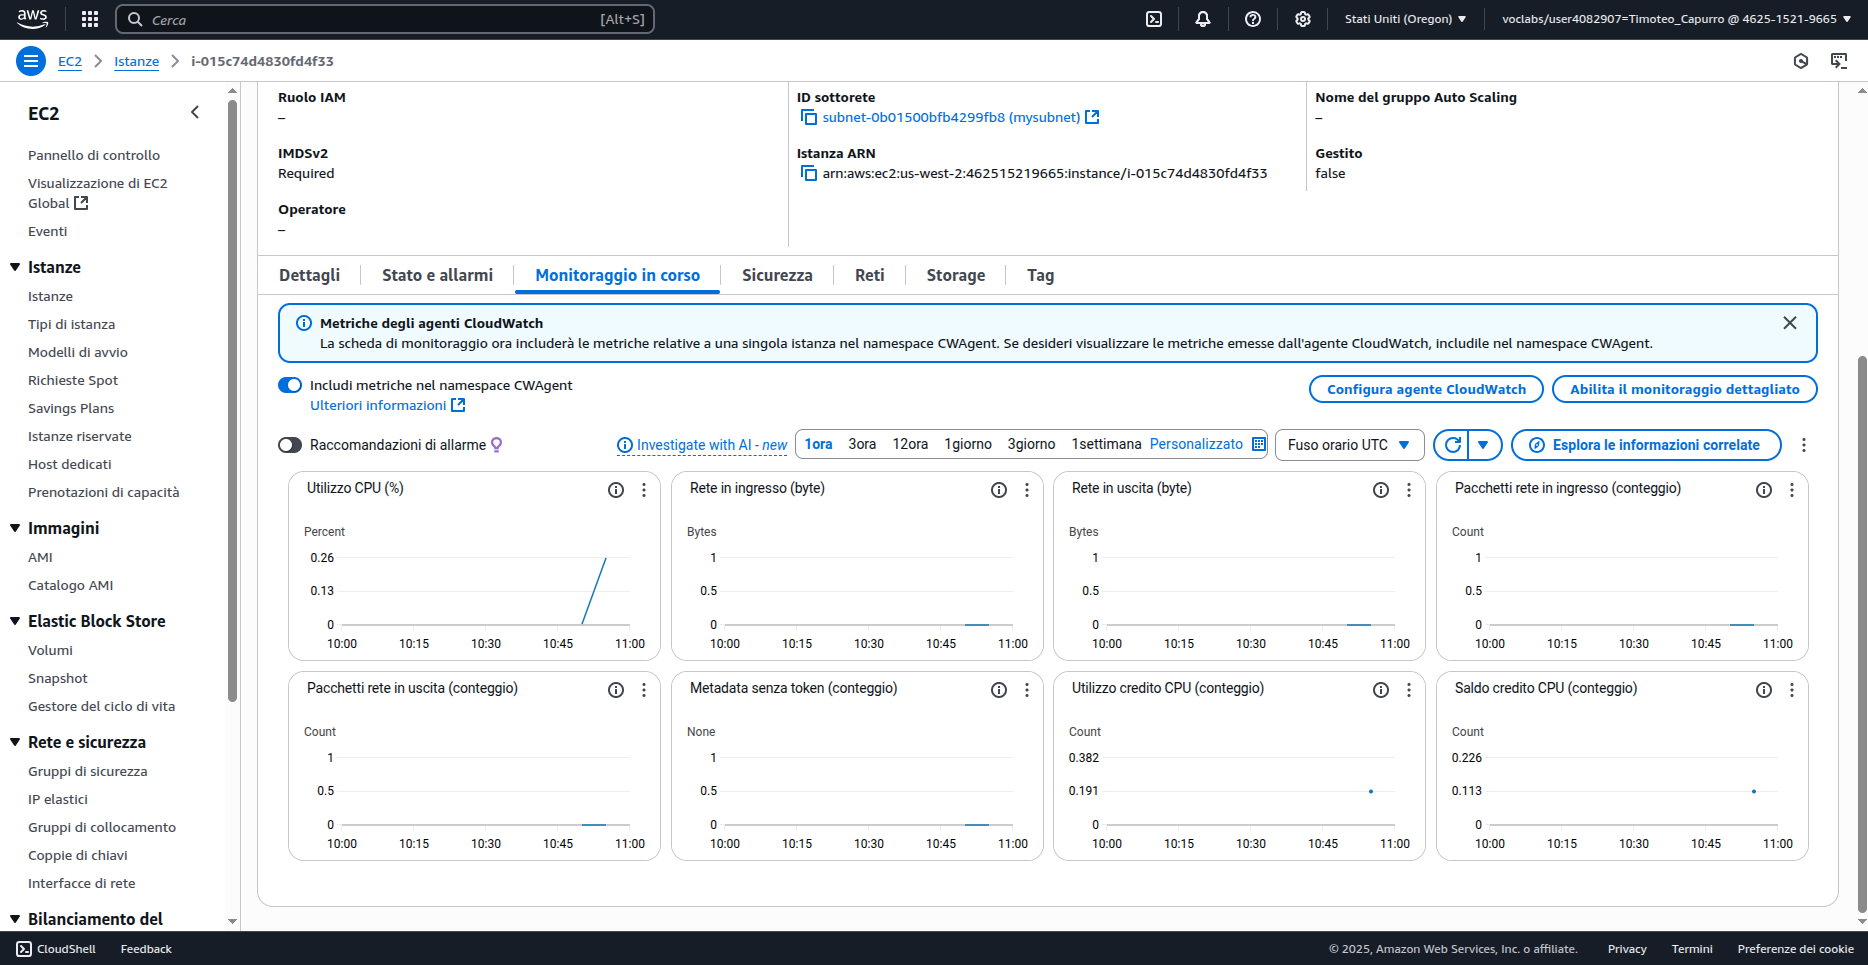Open Ulteriori informazioni link

click(x=387, y=405)
